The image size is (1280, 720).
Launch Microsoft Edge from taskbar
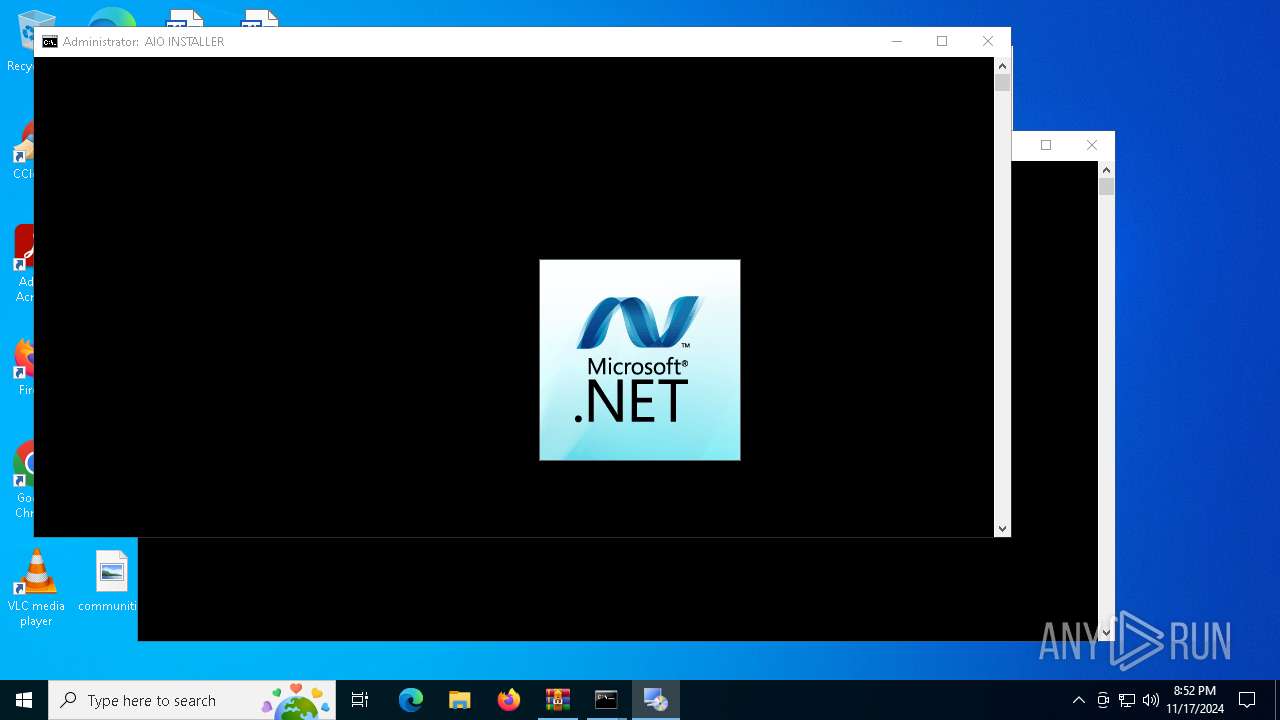click(411, 700)
